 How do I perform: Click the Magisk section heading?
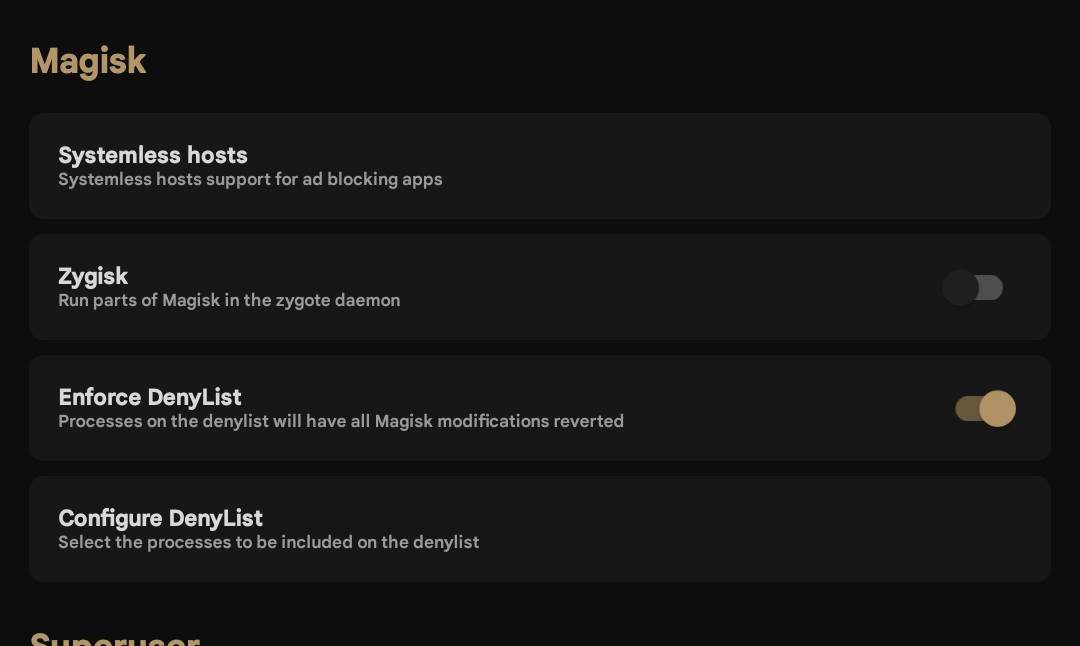coord(88,61)
